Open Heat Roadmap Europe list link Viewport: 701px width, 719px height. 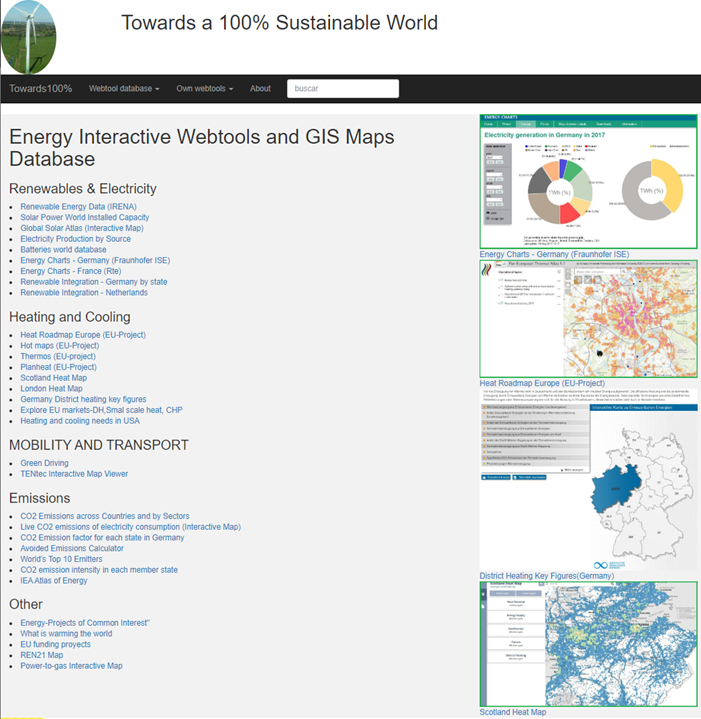tap(83, 335)
